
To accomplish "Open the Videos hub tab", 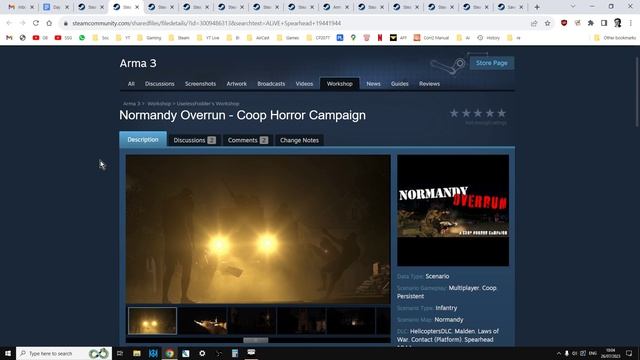I will click(304, 84).
